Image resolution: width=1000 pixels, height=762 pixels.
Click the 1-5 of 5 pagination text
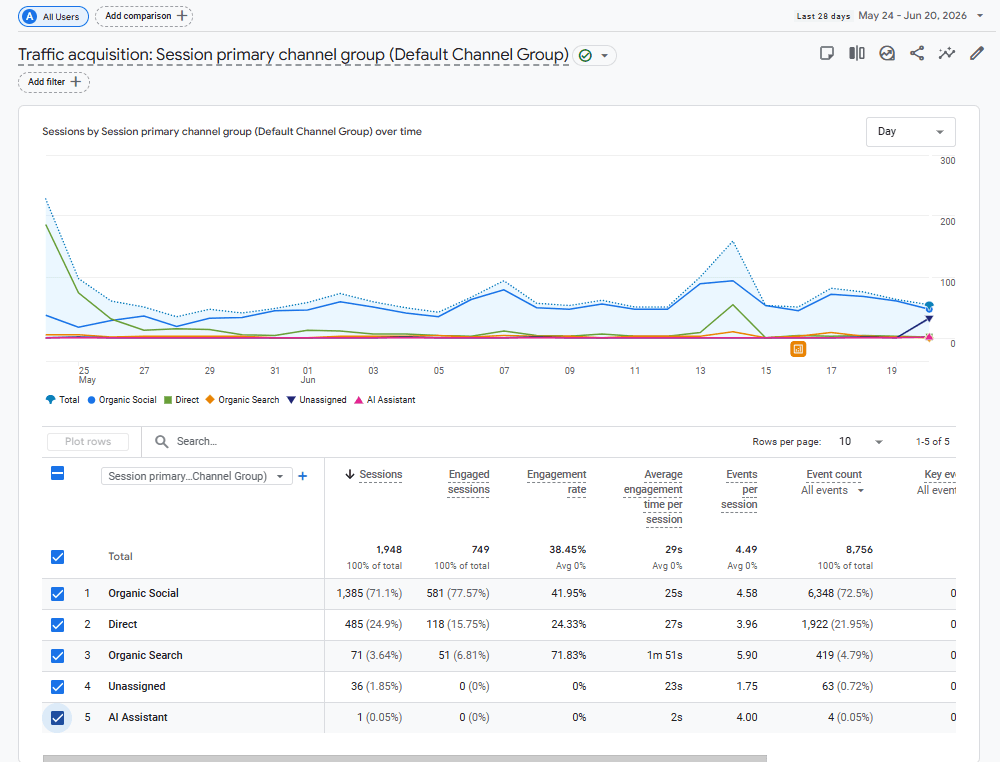[932, 441]
